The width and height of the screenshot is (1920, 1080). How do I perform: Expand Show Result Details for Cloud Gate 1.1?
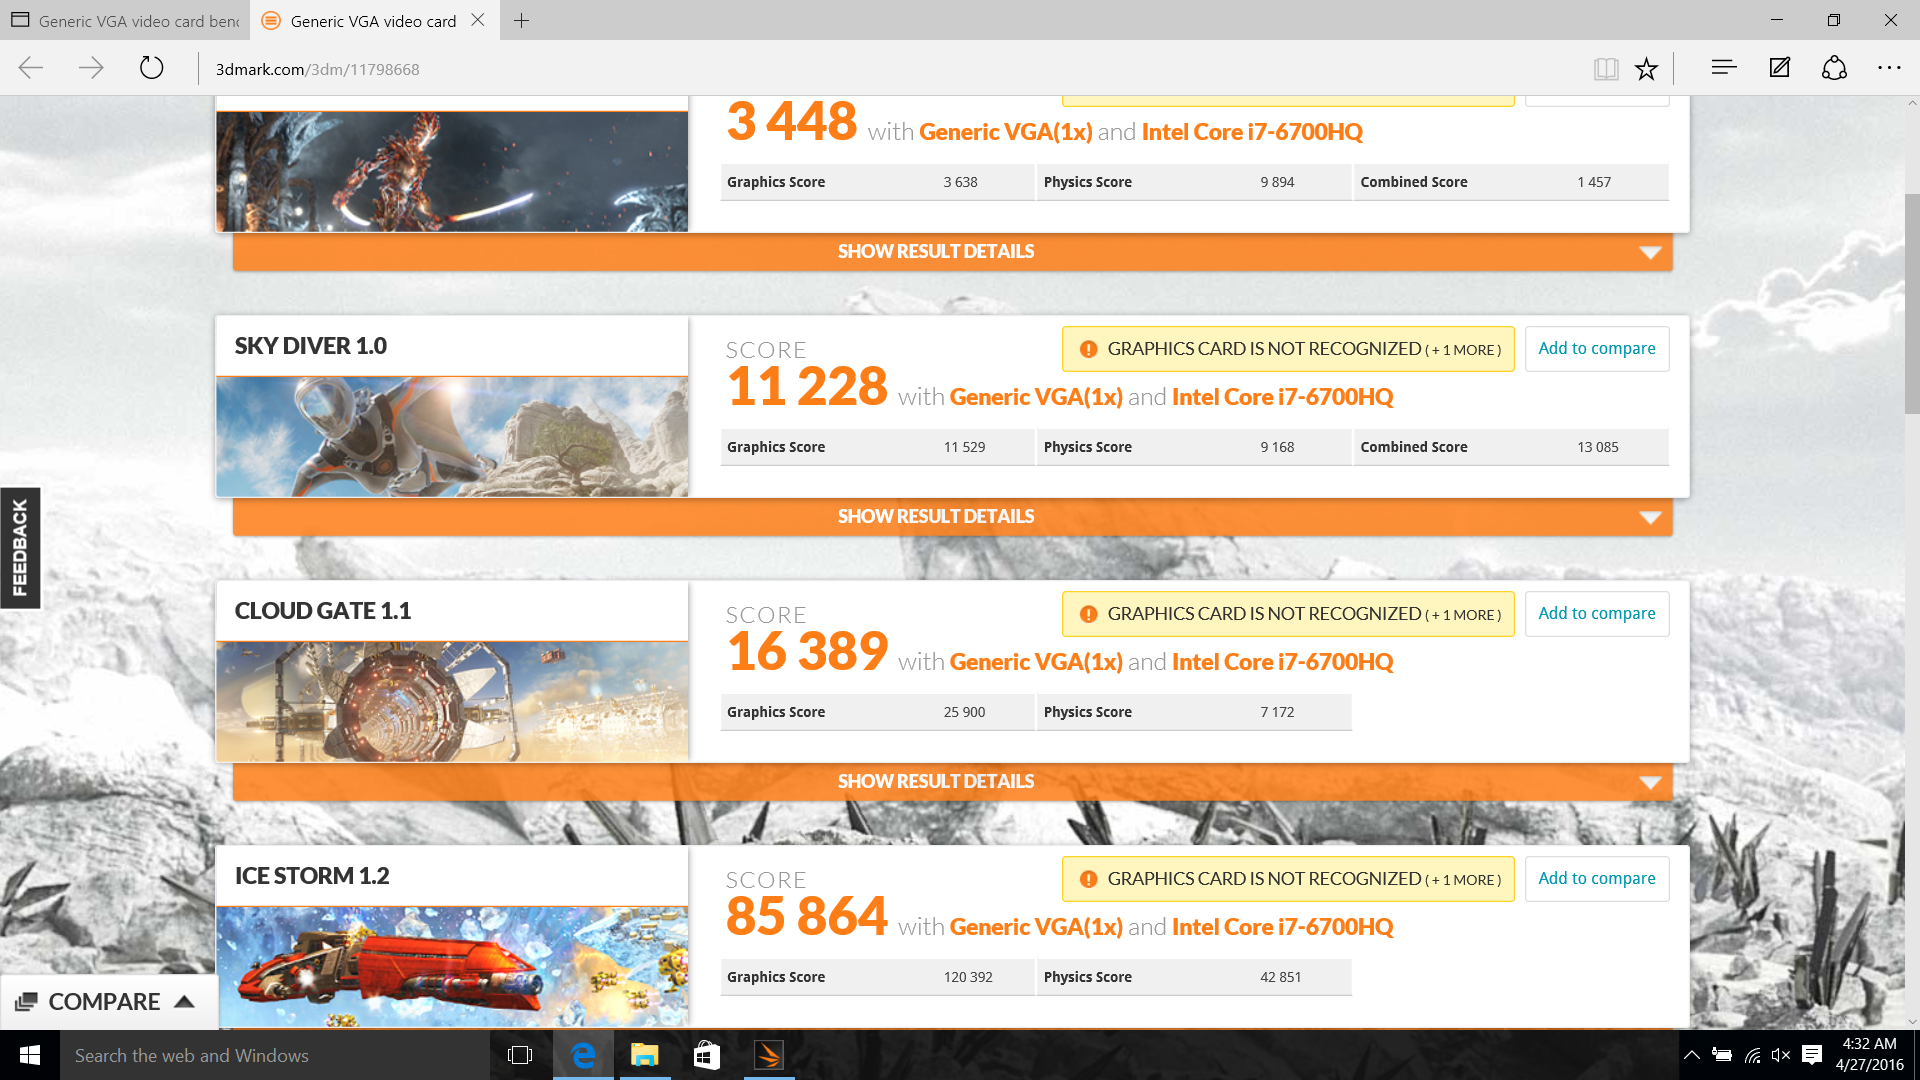click(x=952, y=781)
